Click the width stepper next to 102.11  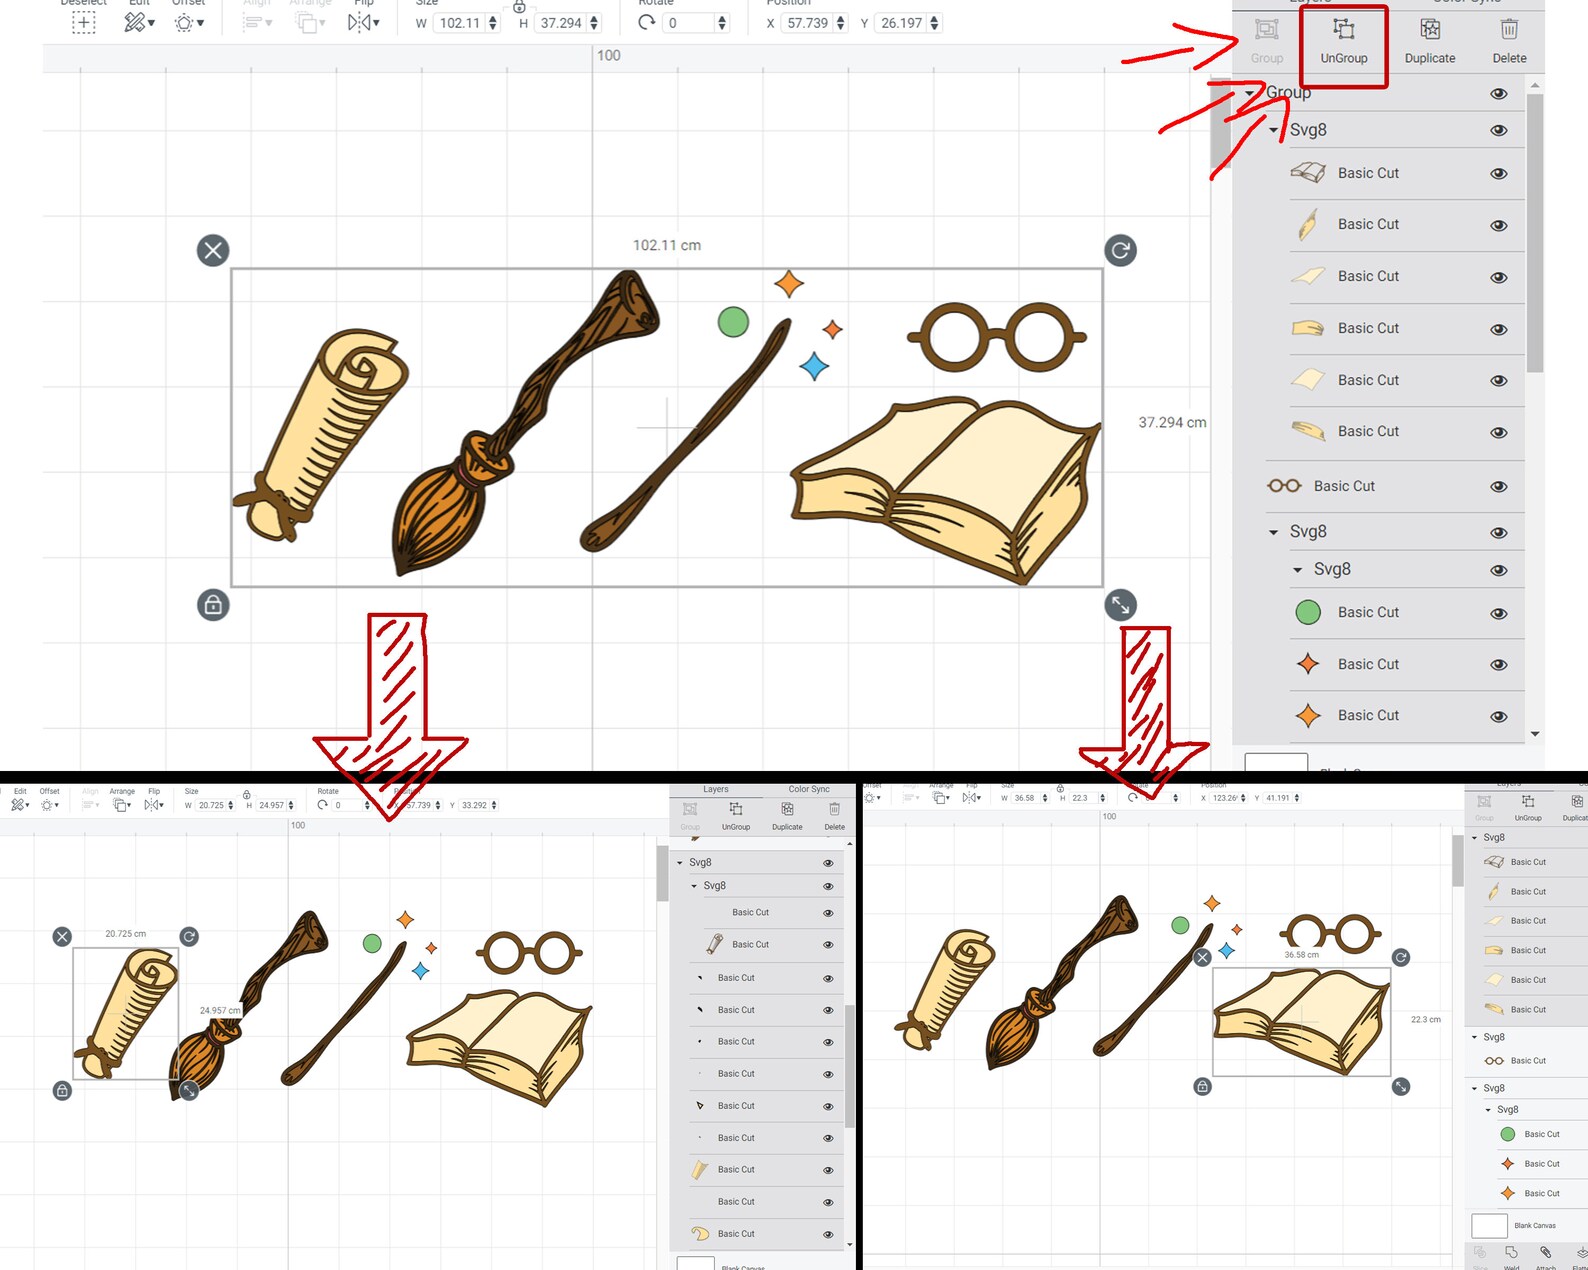(492, 23)
